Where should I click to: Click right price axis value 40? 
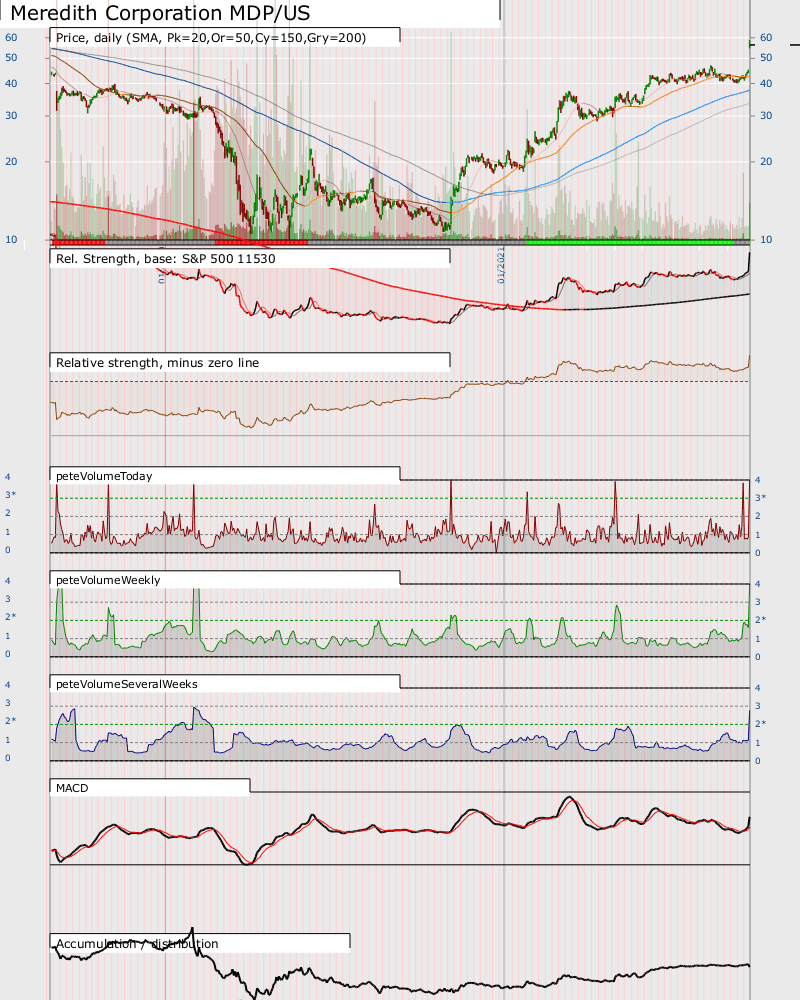coord(766,84)
